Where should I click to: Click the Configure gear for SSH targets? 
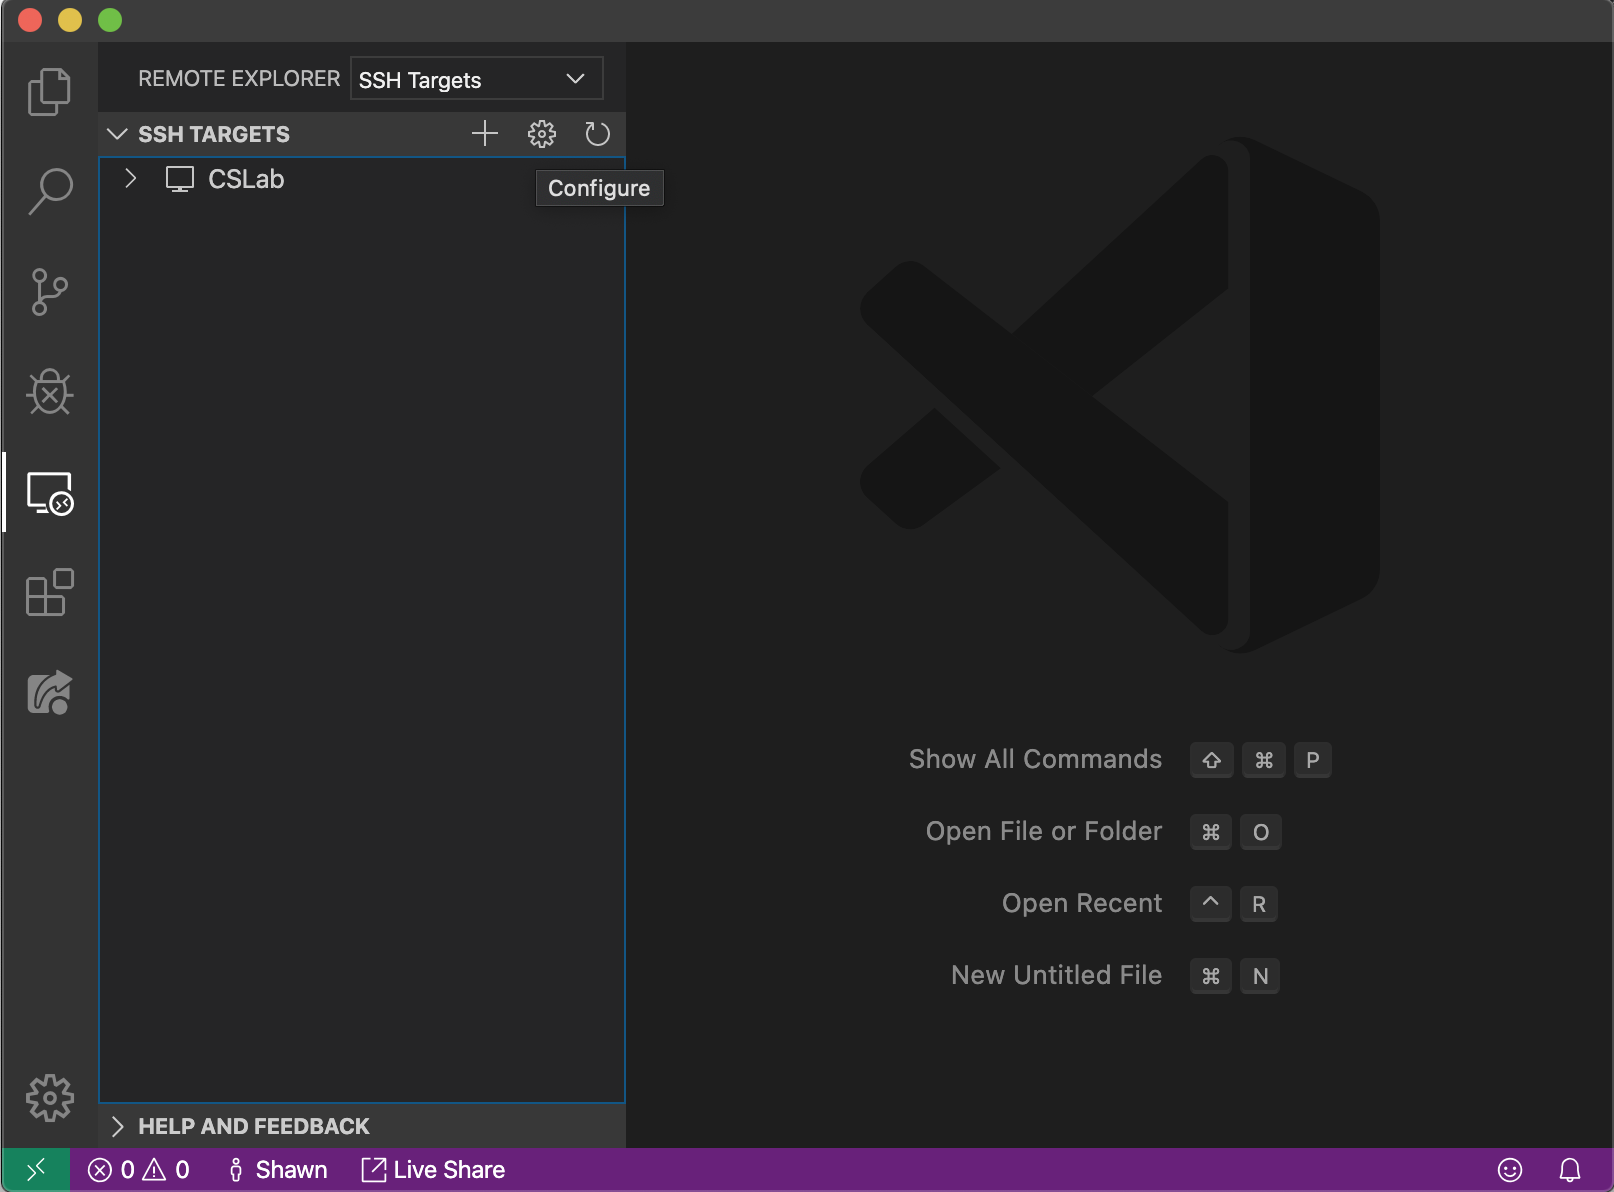(x=541, y=134)
